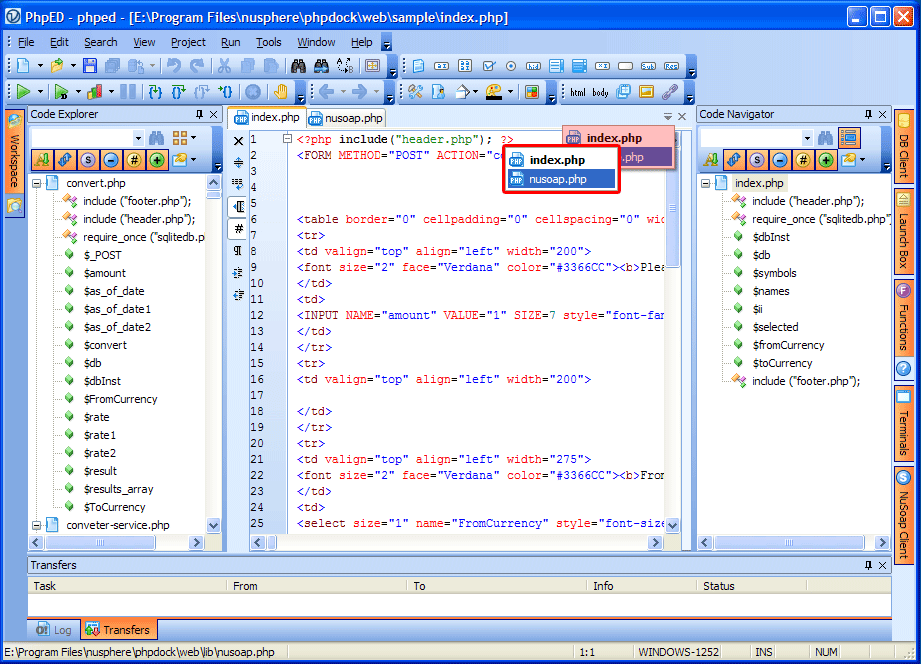Switch to the nusoap.php editor tab

coord(345,117)
